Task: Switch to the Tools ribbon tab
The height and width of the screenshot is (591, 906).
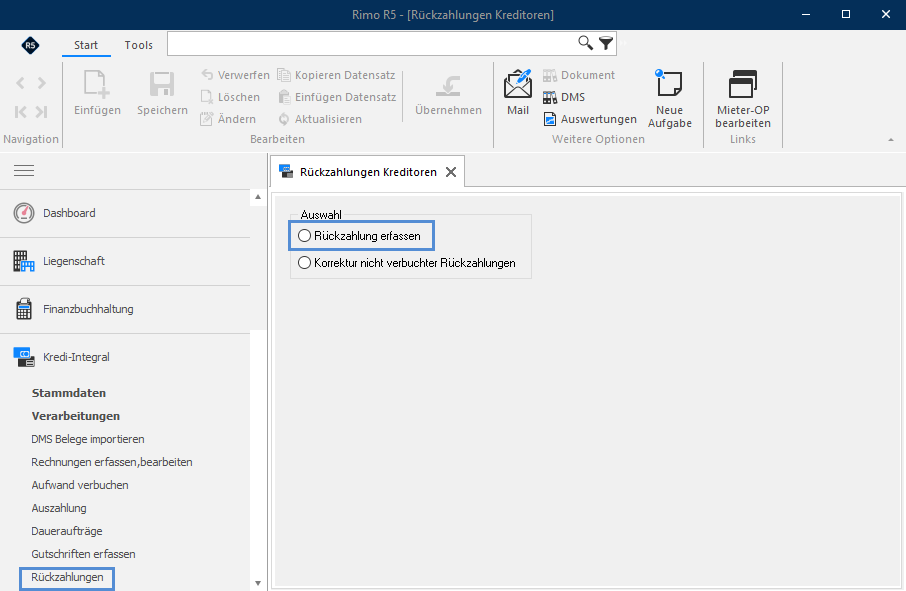Action: (x=139, y=45)
